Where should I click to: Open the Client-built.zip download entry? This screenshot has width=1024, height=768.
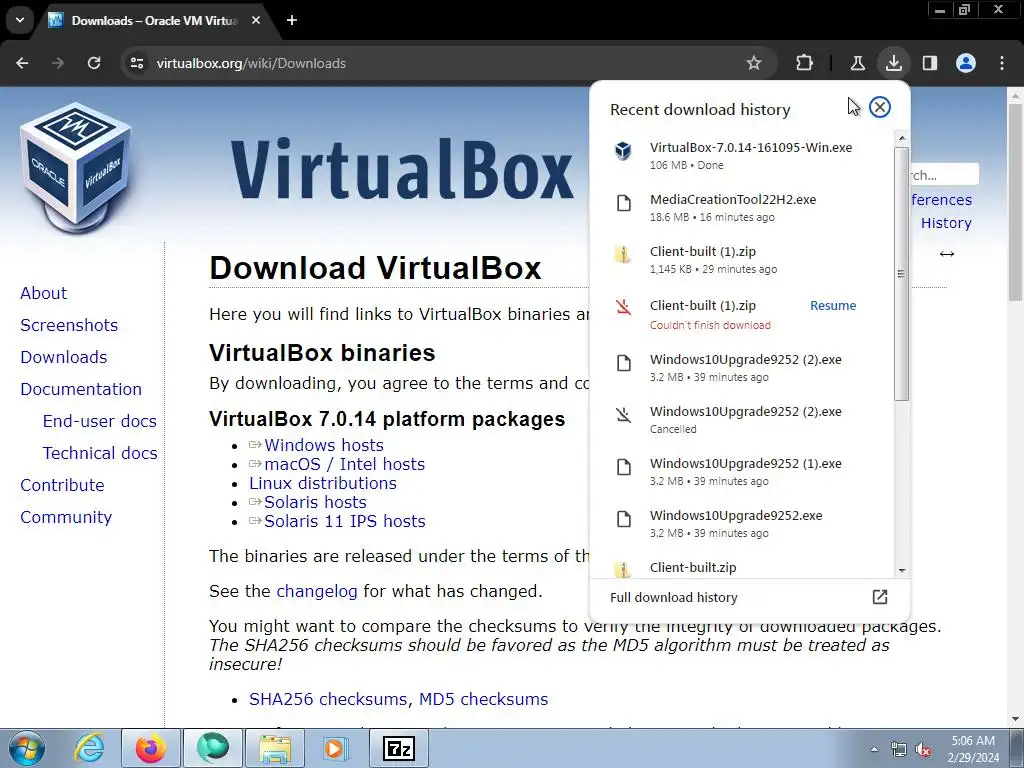(741, 567)
